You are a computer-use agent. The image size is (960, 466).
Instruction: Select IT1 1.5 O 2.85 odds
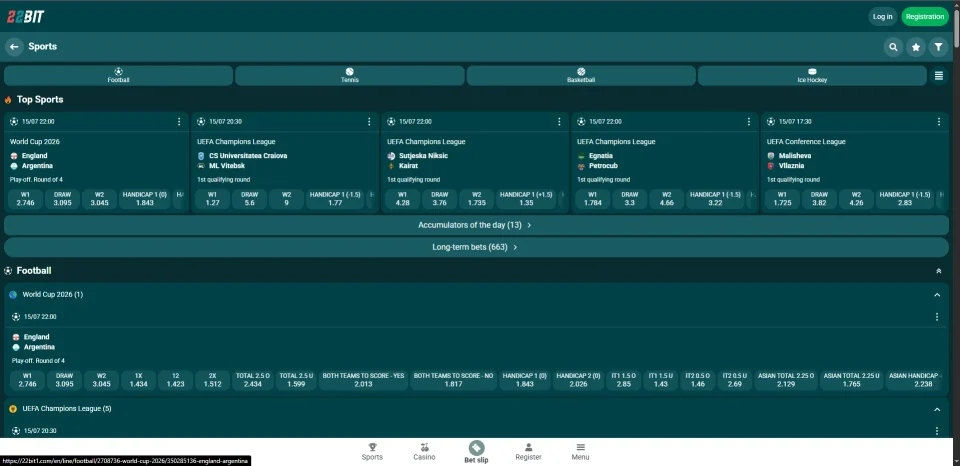point(623,380)
